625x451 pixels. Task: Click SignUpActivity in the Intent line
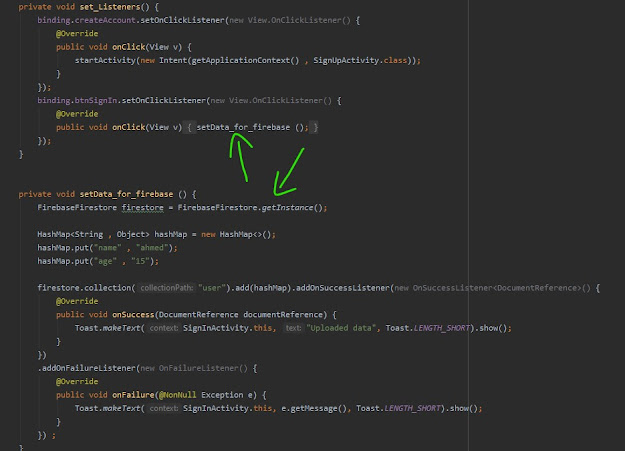(346, 60)
